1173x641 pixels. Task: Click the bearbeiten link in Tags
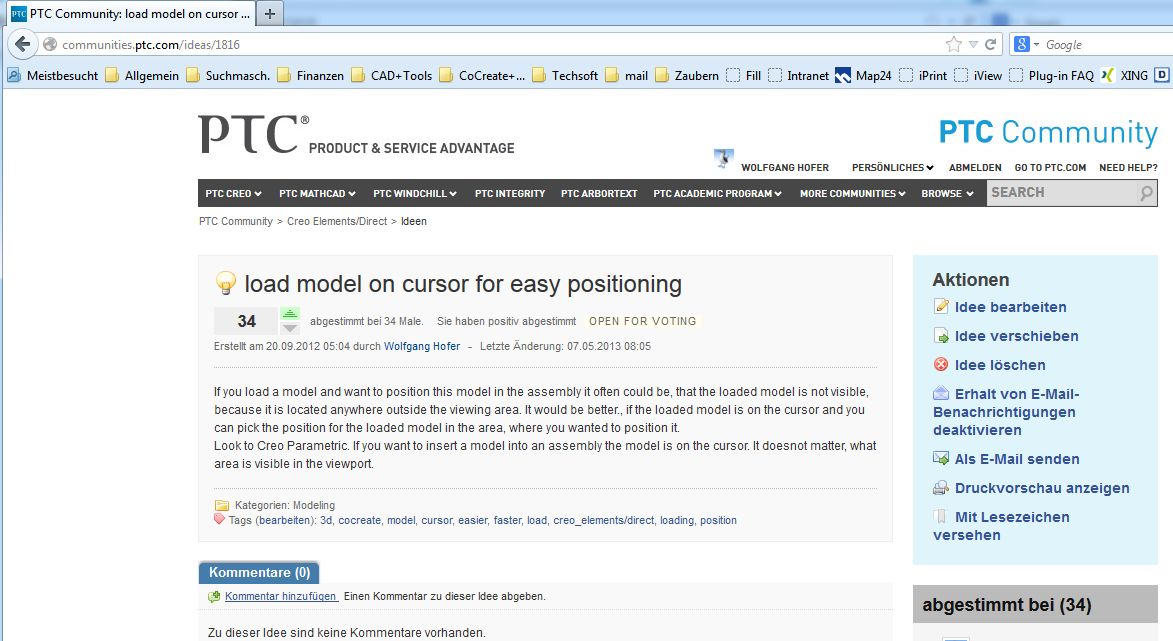[x=284, y=520]
